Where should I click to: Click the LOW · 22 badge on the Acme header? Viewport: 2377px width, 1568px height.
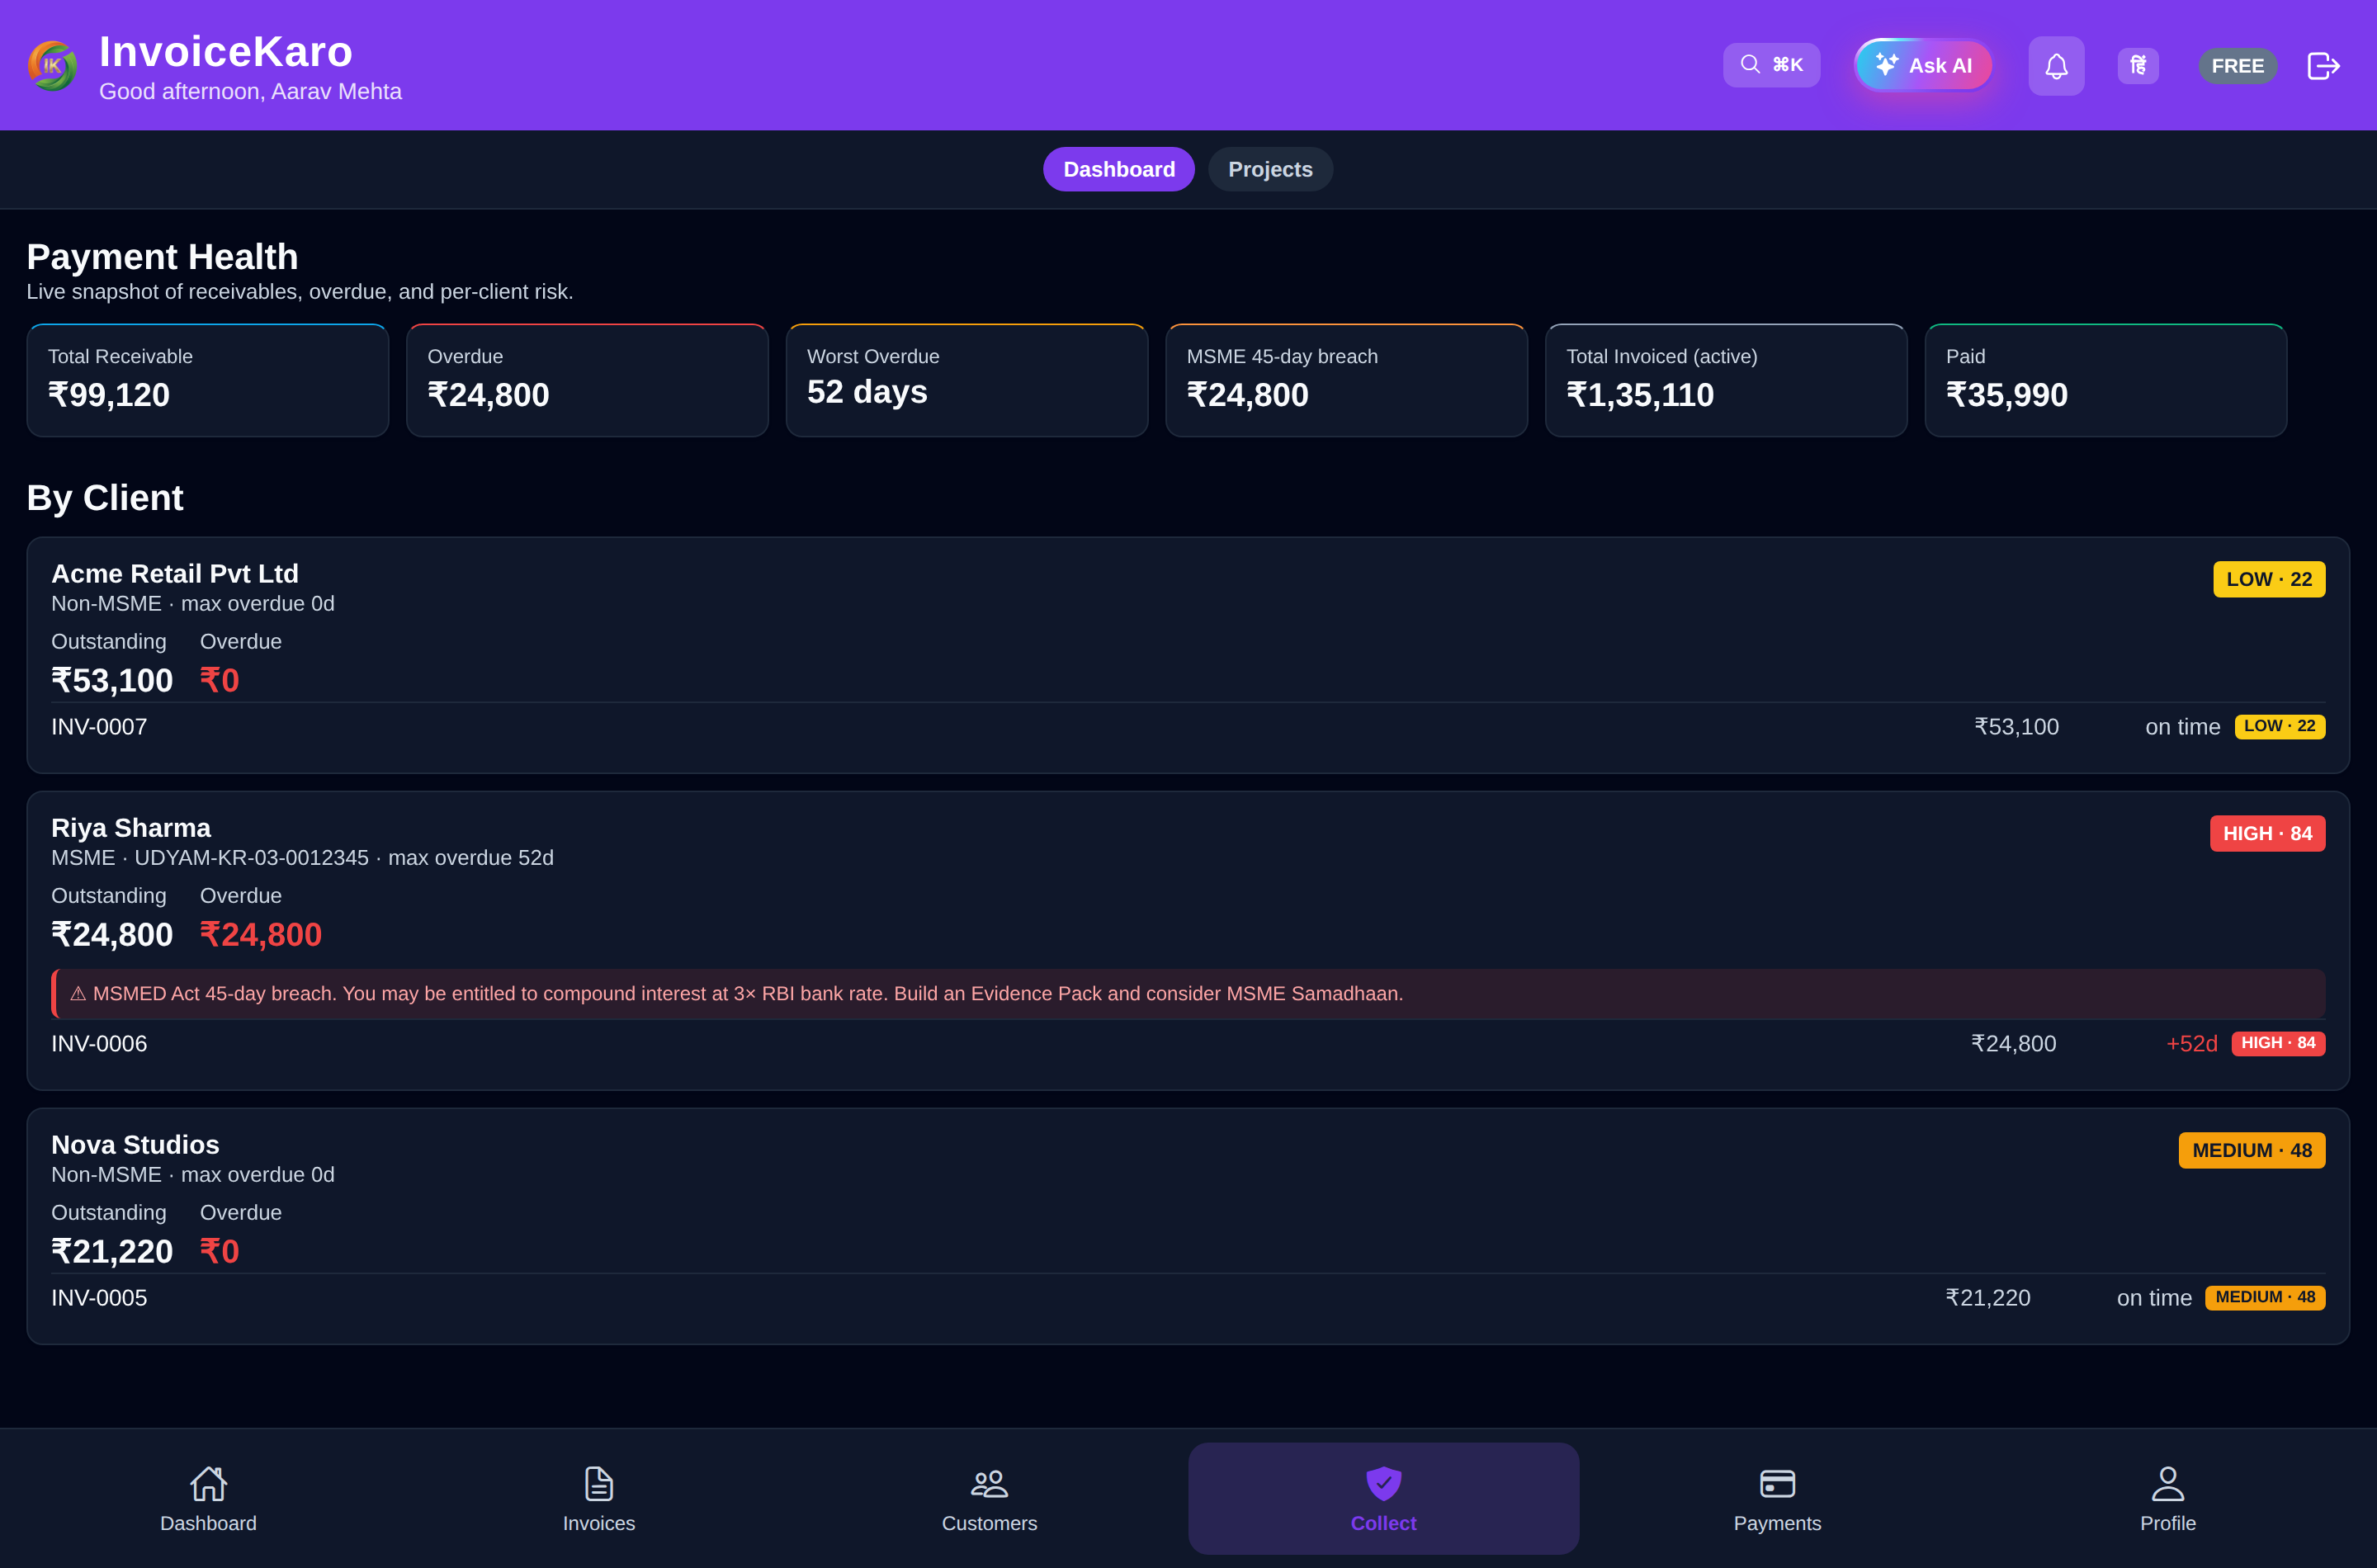coord(2269,579)
